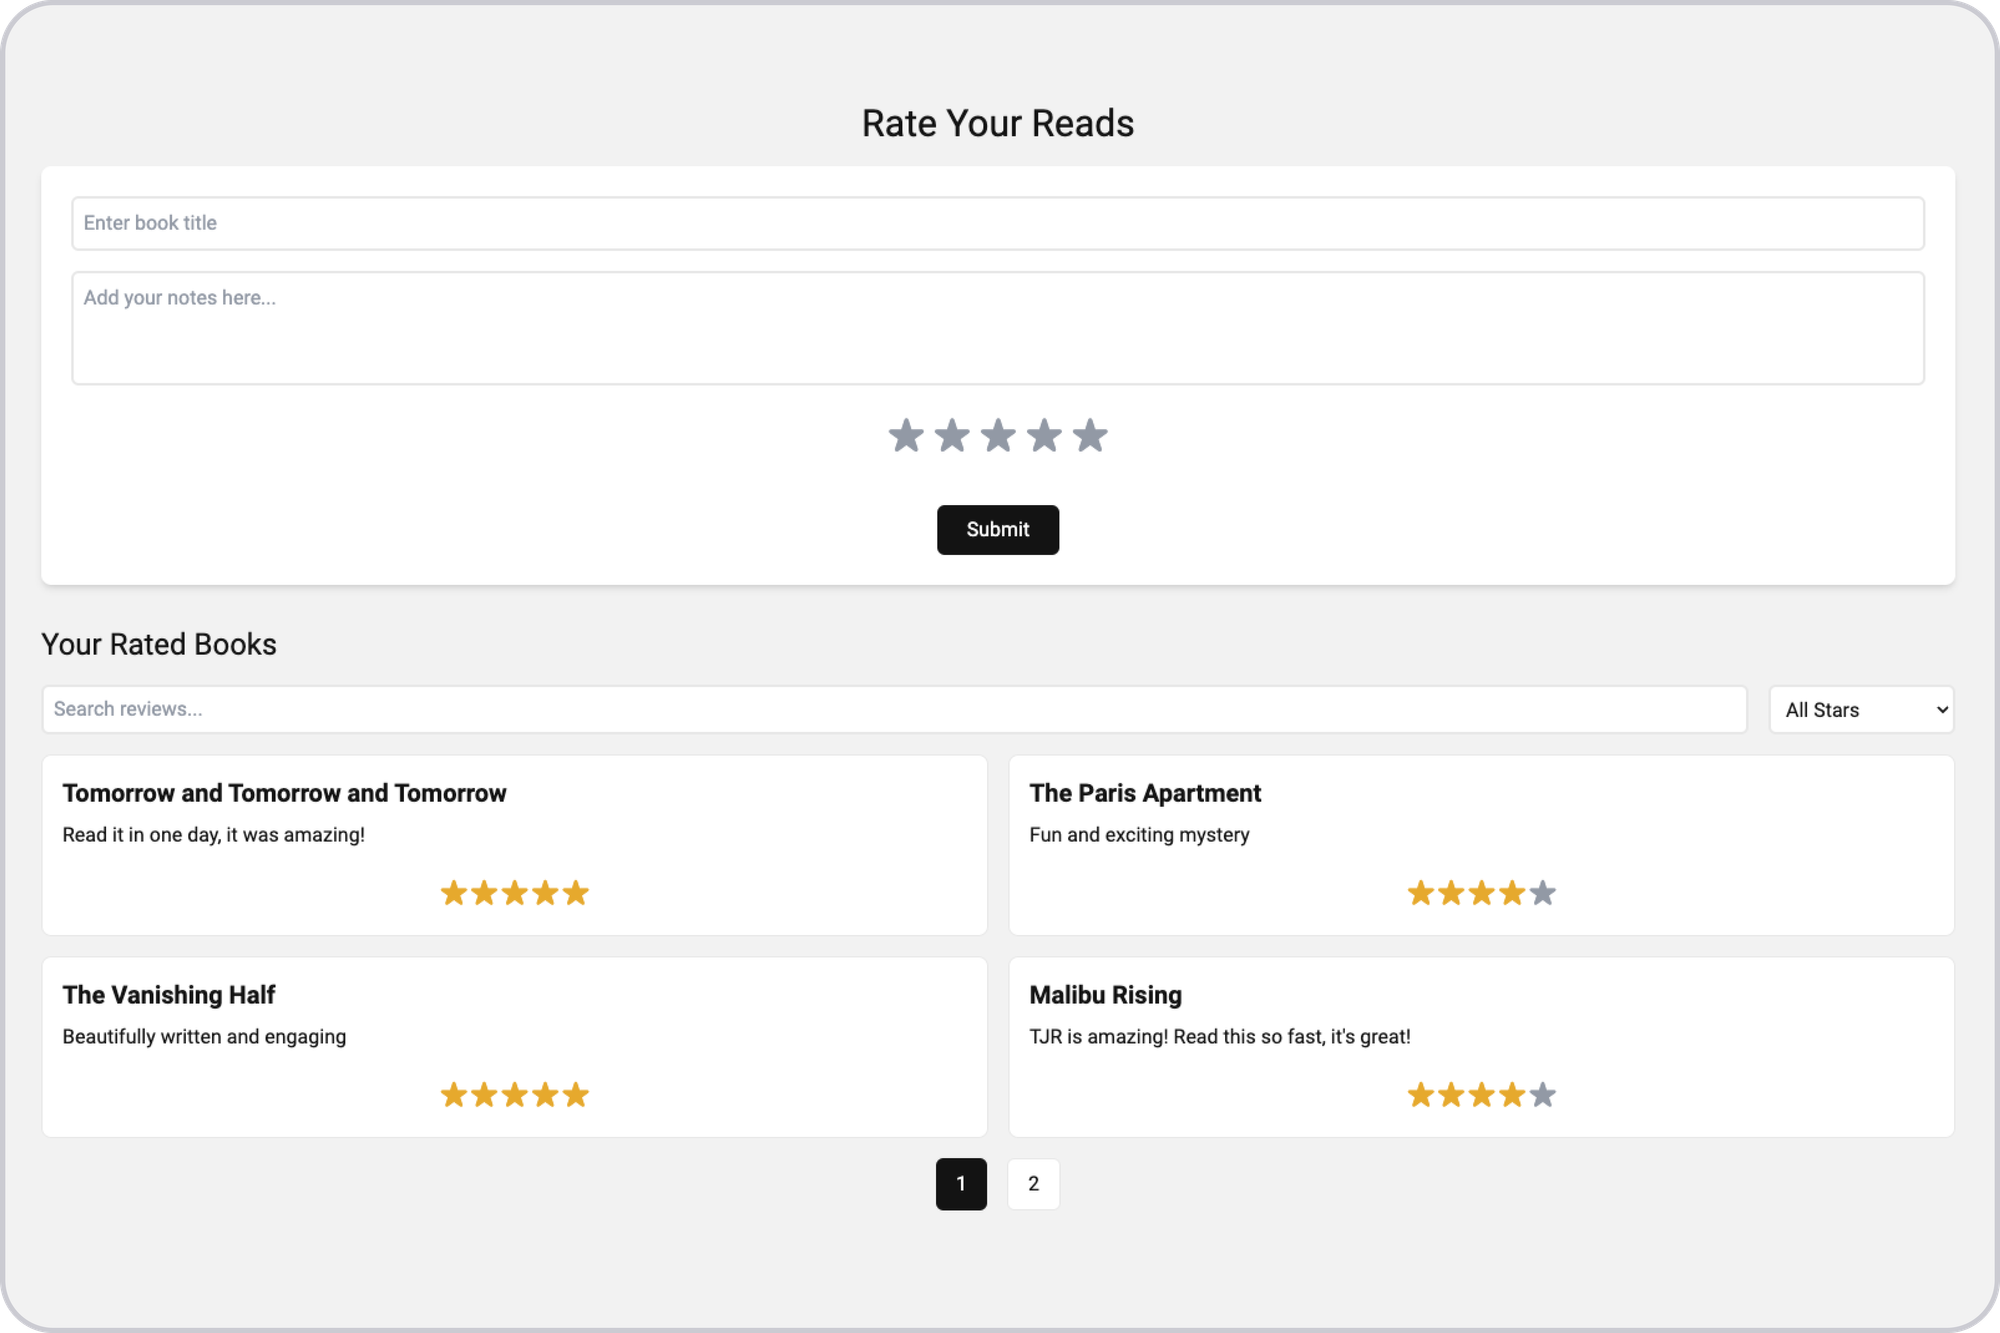Screen dimensions: 2000x1333
Task: Select the second star in rating form
Action: pyautogui.click(x=952, y=435)
